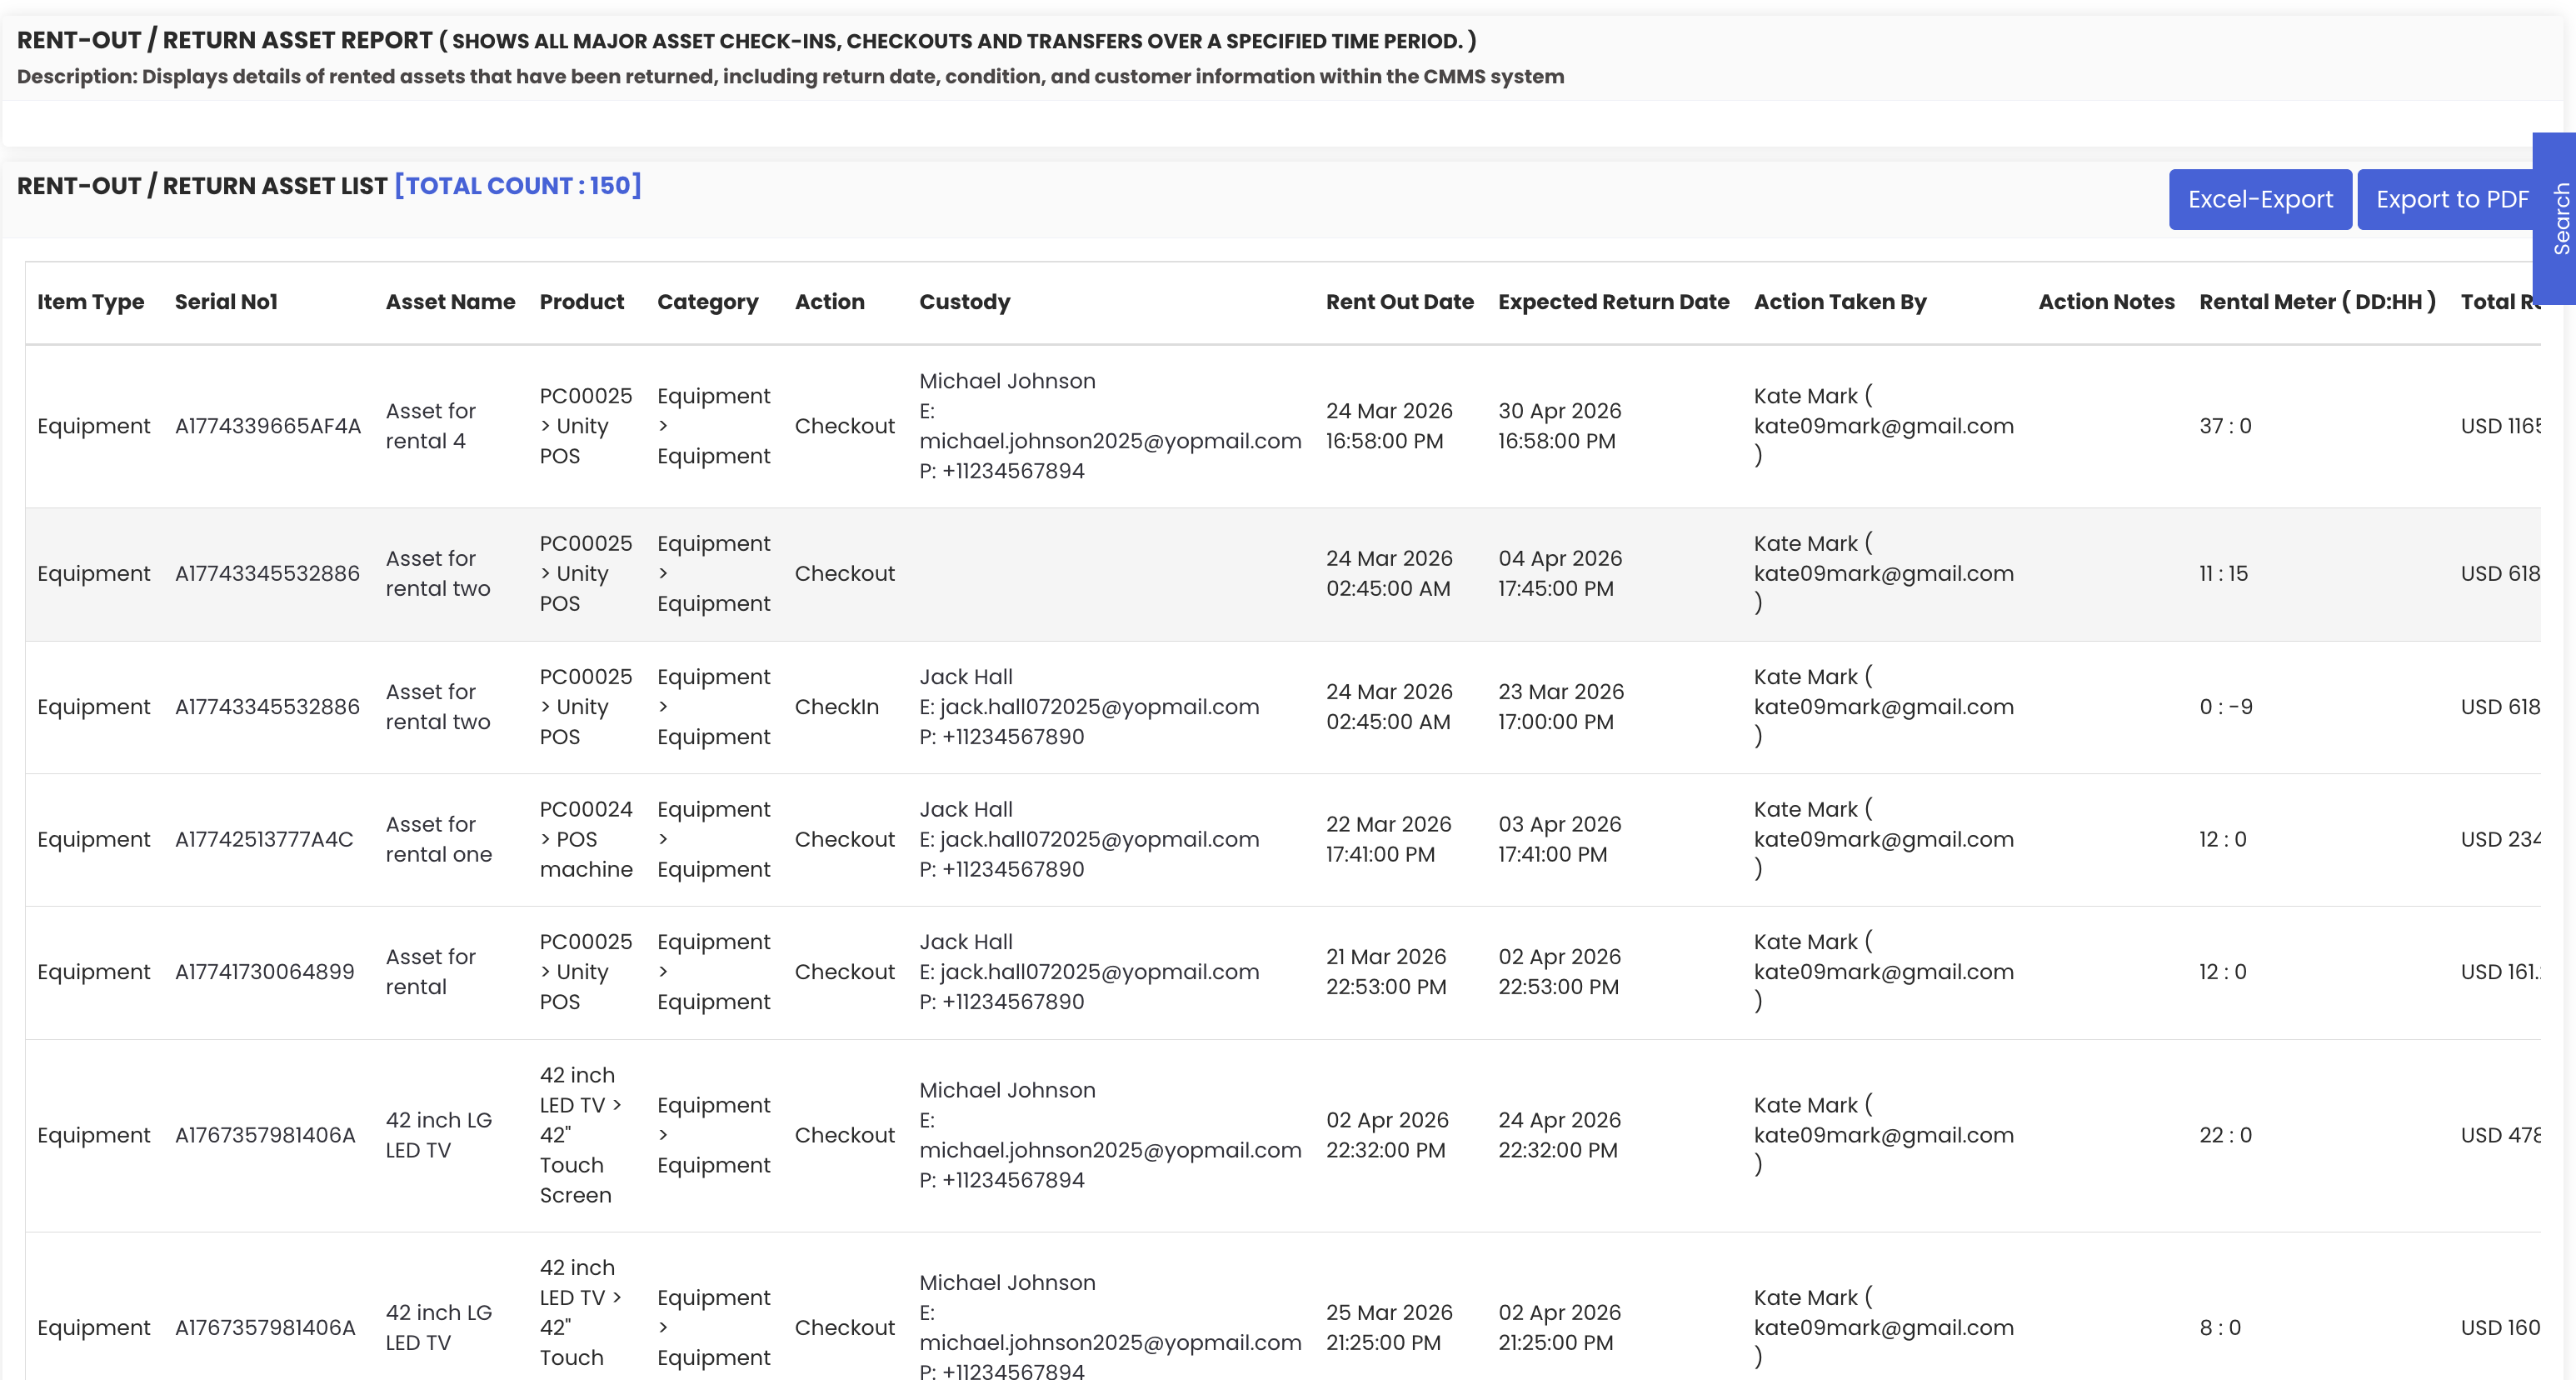Click the Asset Name column header
This screenshot has height=1380, width=2576.
click(450, 302)
